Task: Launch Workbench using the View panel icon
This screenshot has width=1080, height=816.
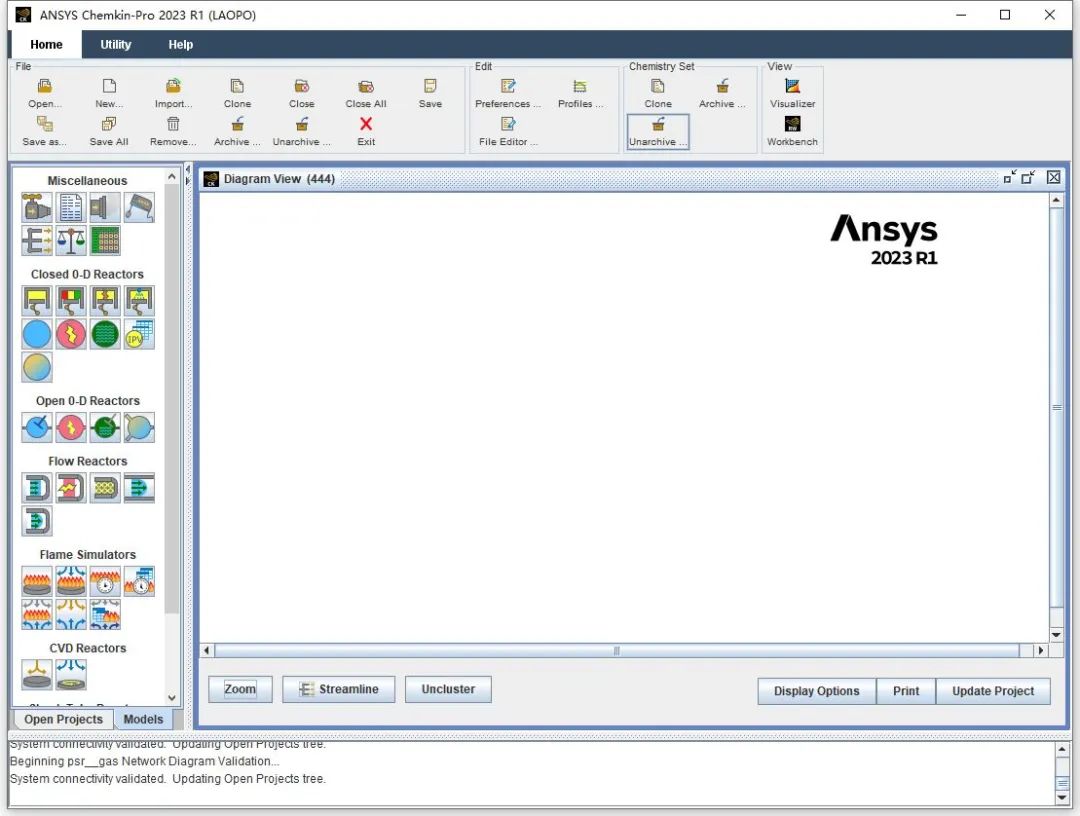Action: tap(792, 131)
